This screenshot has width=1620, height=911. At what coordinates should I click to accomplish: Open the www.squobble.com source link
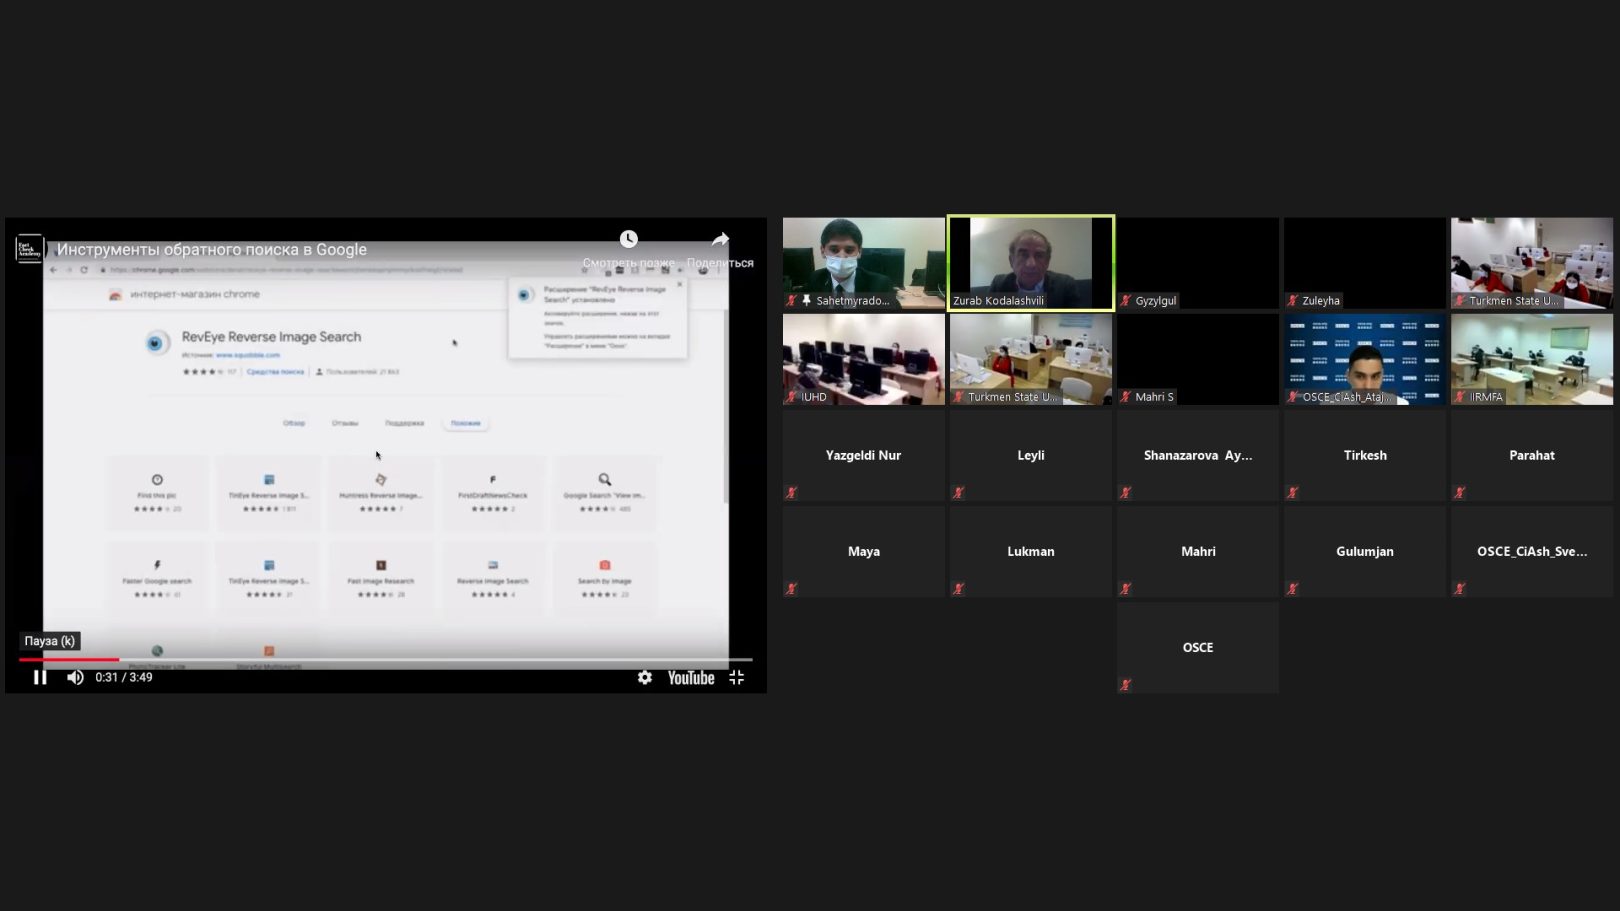tap(248, 355)
